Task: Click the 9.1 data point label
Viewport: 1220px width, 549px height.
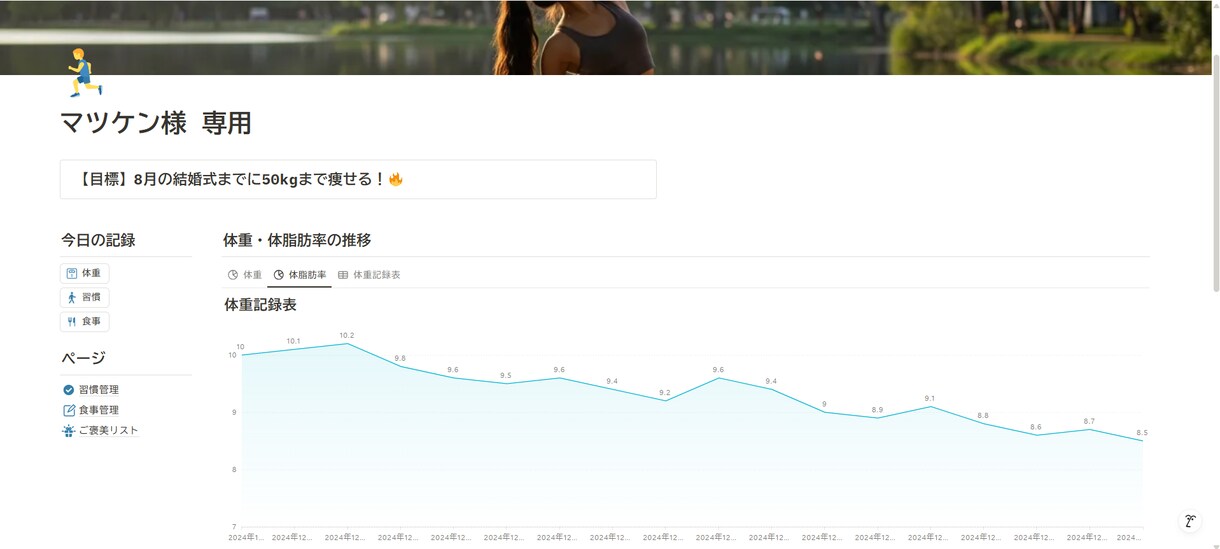Action: point(930,398)
